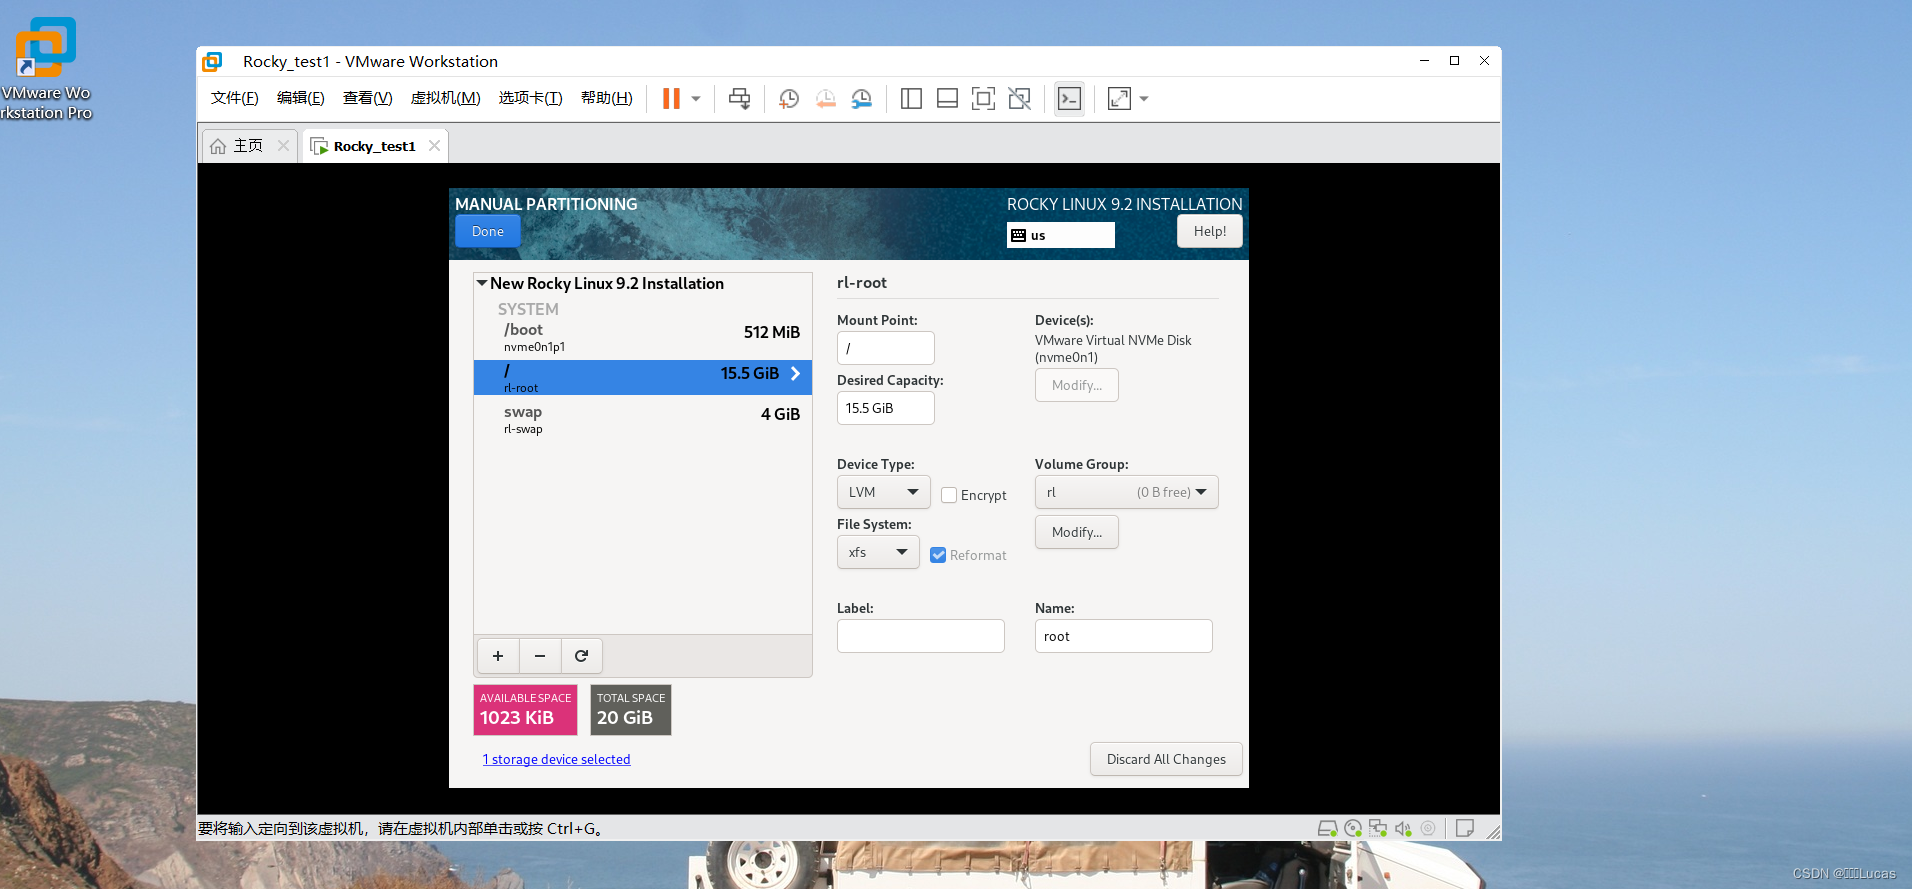Enter full screen mode
This screenshot has height=889, width=1912.
click(x=983, y=98)
